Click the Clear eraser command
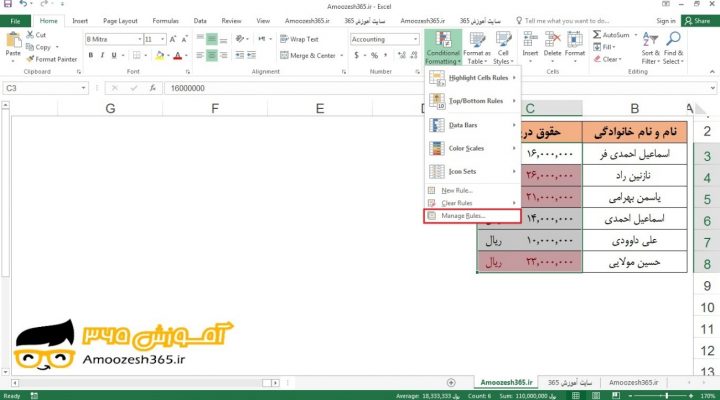The image size is (720, 400). [x=607, y=59]
